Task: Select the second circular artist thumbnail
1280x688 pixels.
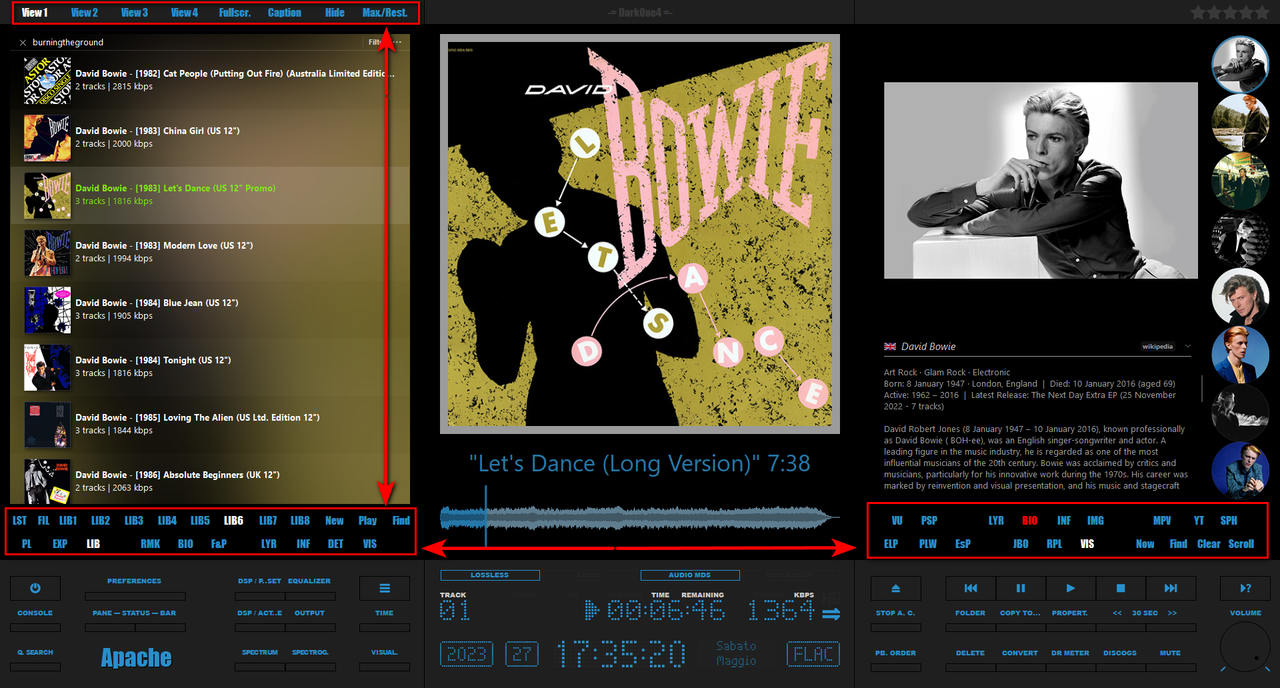Action: [1240, 123]
